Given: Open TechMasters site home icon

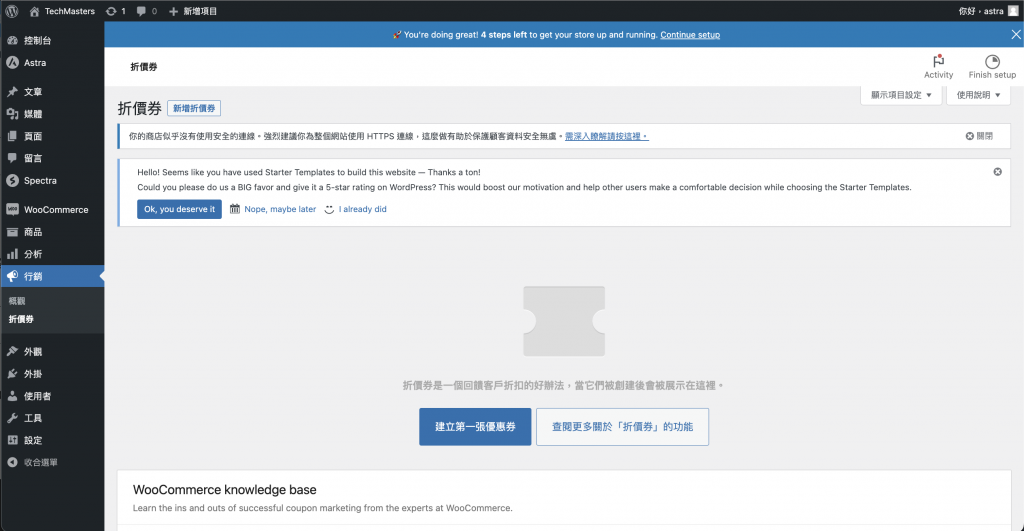Looking at the screenshot, I should [x=35, y=11].
